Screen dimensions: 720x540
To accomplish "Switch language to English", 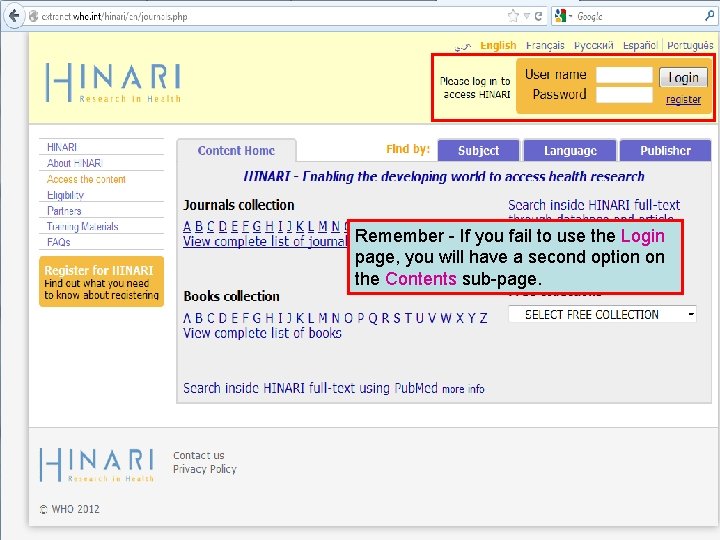I will [498, 45].
